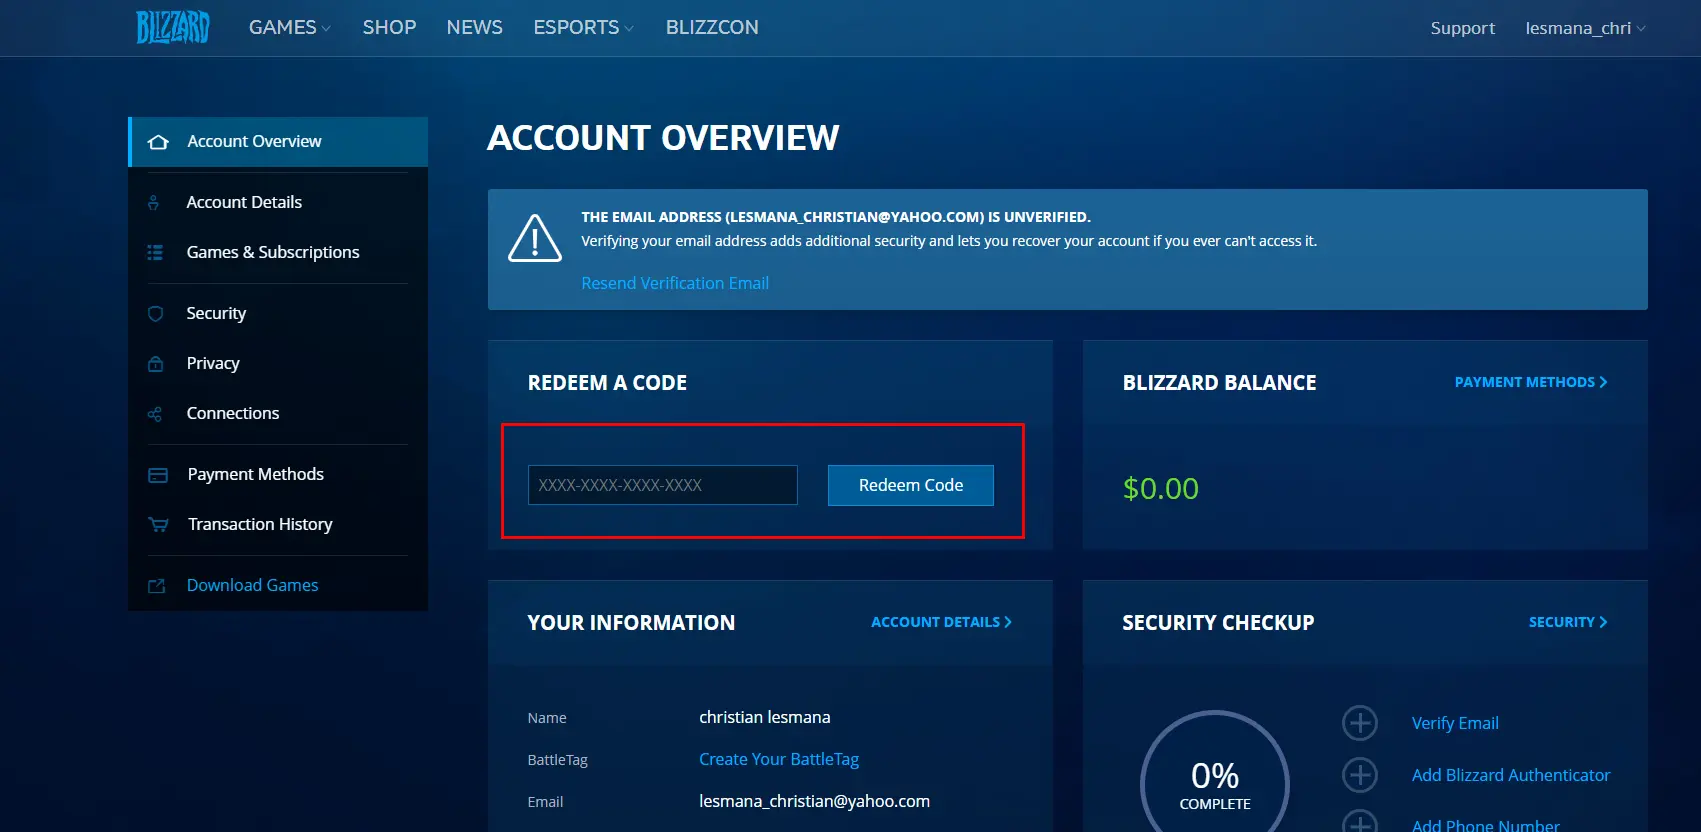The width and height of the screenshot is (1701, 832).
Task: Click the plus icon beside Add Blizzard Authenticator
Action: [1359, 775]
